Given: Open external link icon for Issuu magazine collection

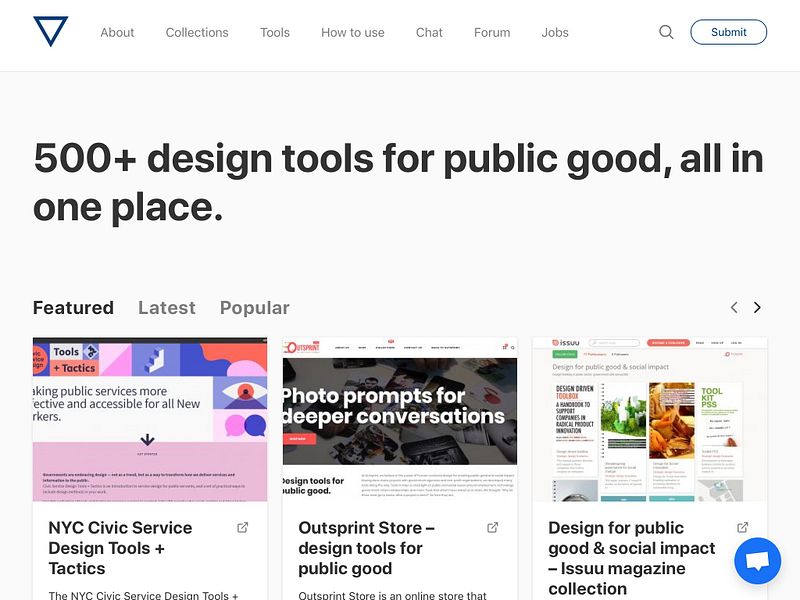Looking at the screenshot, I should [x=743, y=528].
